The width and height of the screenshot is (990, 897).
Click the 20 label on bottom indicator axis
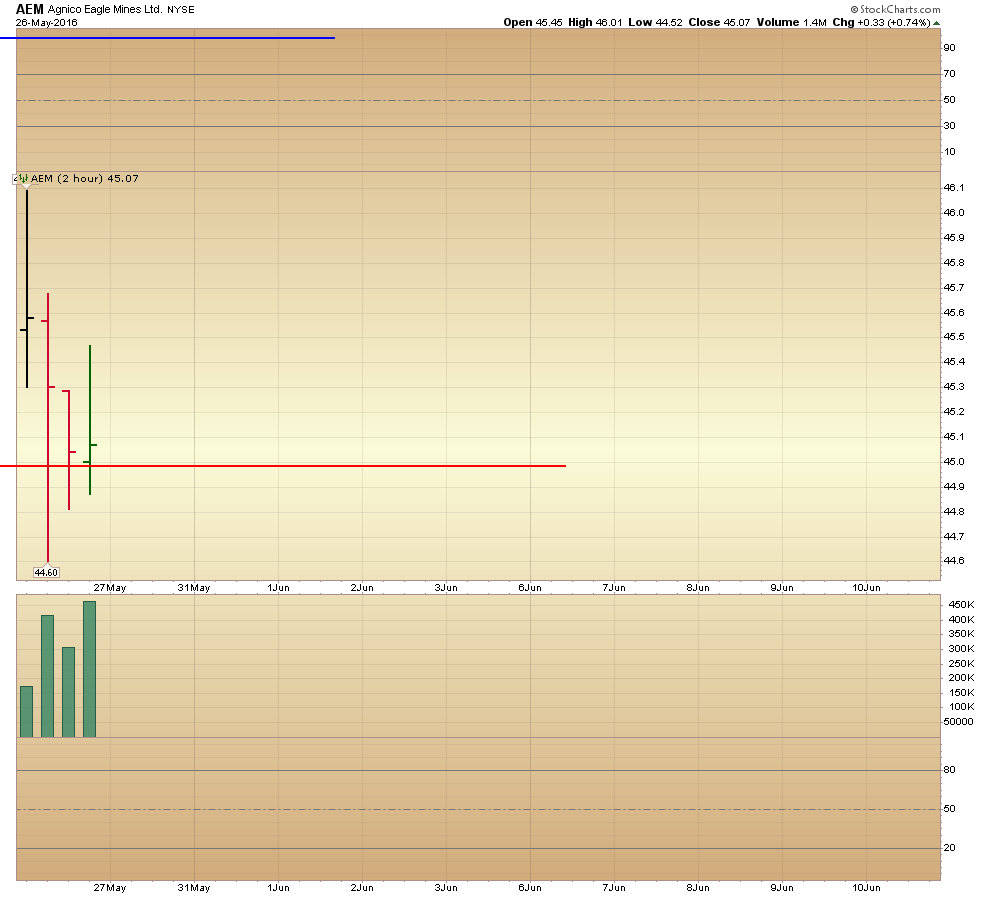(949, 848)
